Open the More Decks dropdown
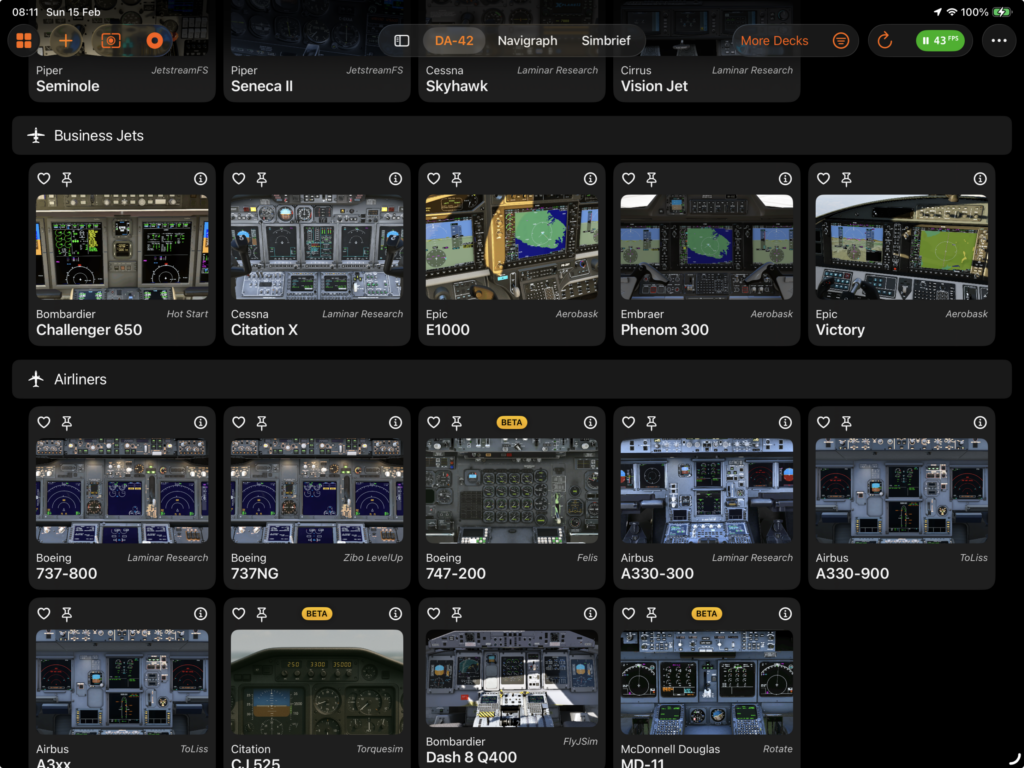 tap(774, 41)
